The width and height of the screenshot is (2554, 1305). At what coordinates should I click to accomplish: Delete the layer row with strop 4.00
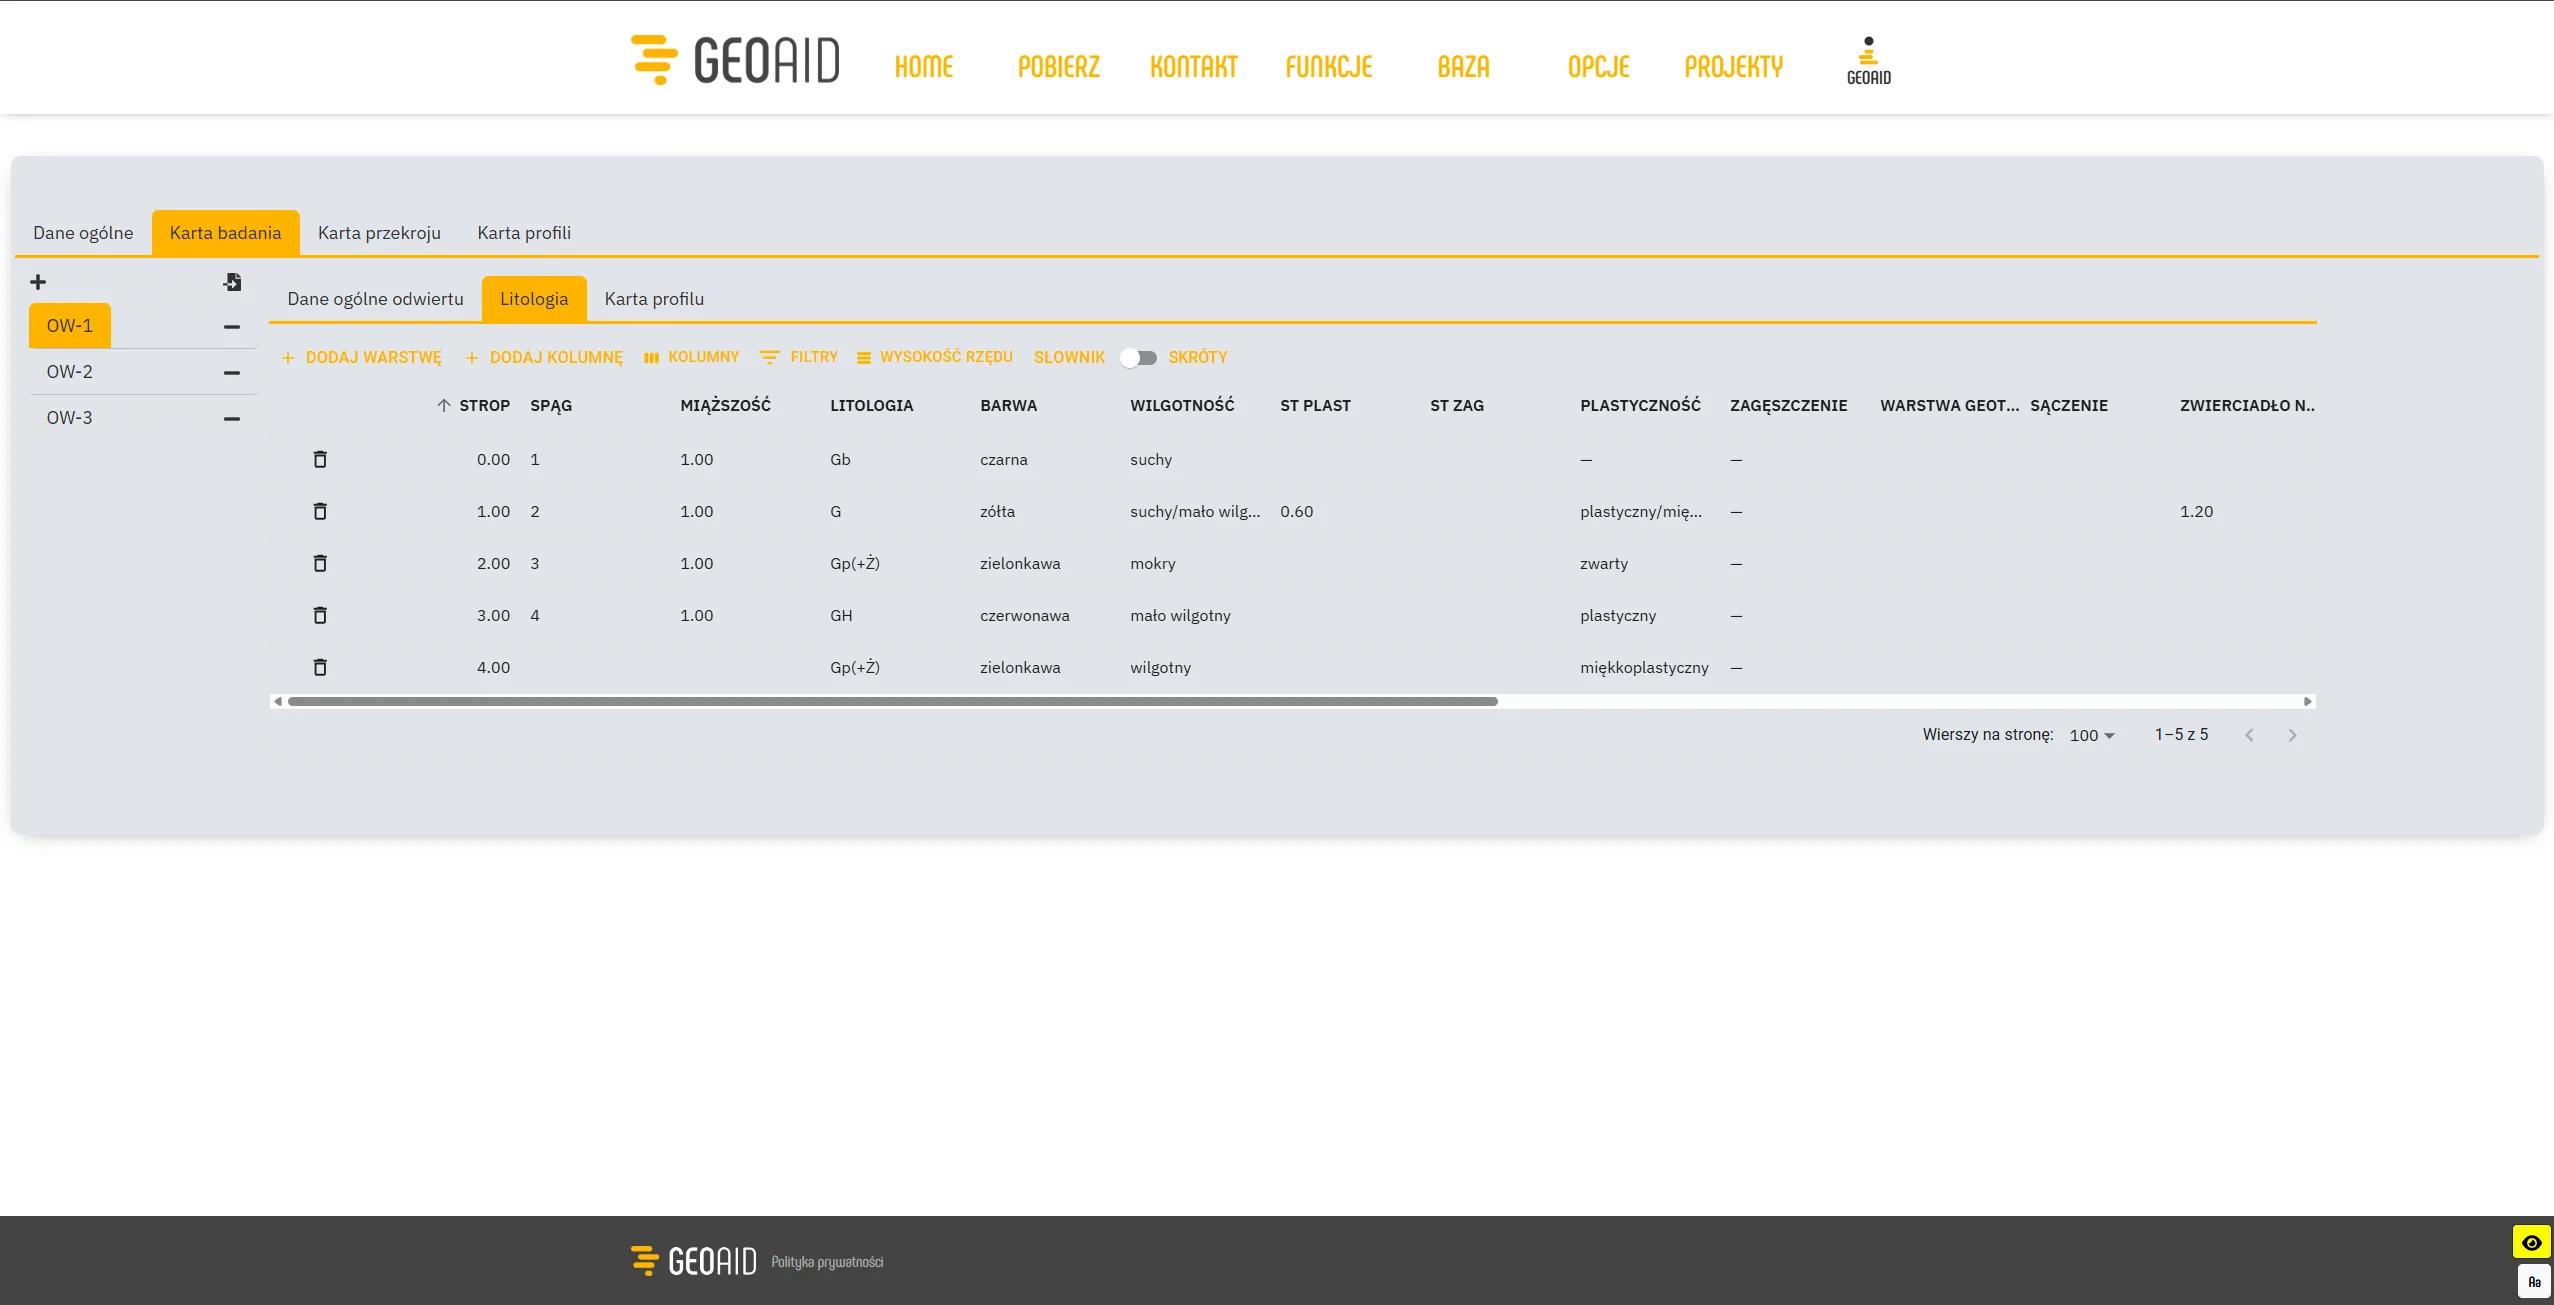coord(320,667)
